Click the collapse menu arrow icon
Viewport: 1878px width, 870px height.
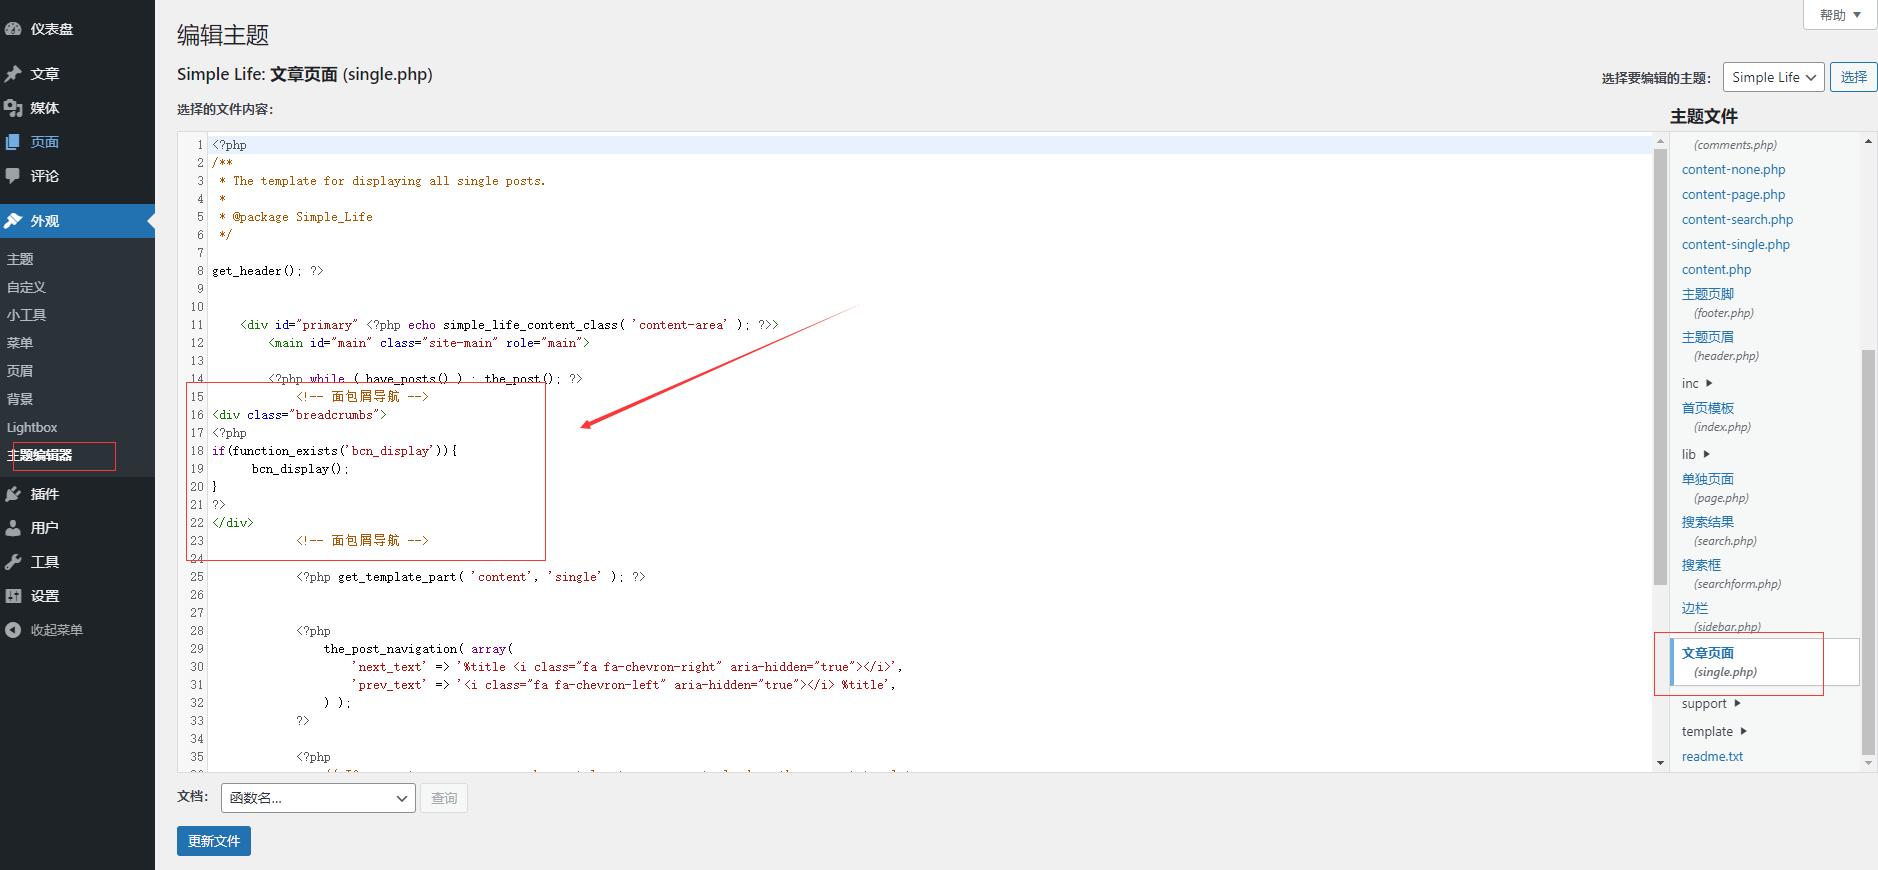tap(13, 630)
